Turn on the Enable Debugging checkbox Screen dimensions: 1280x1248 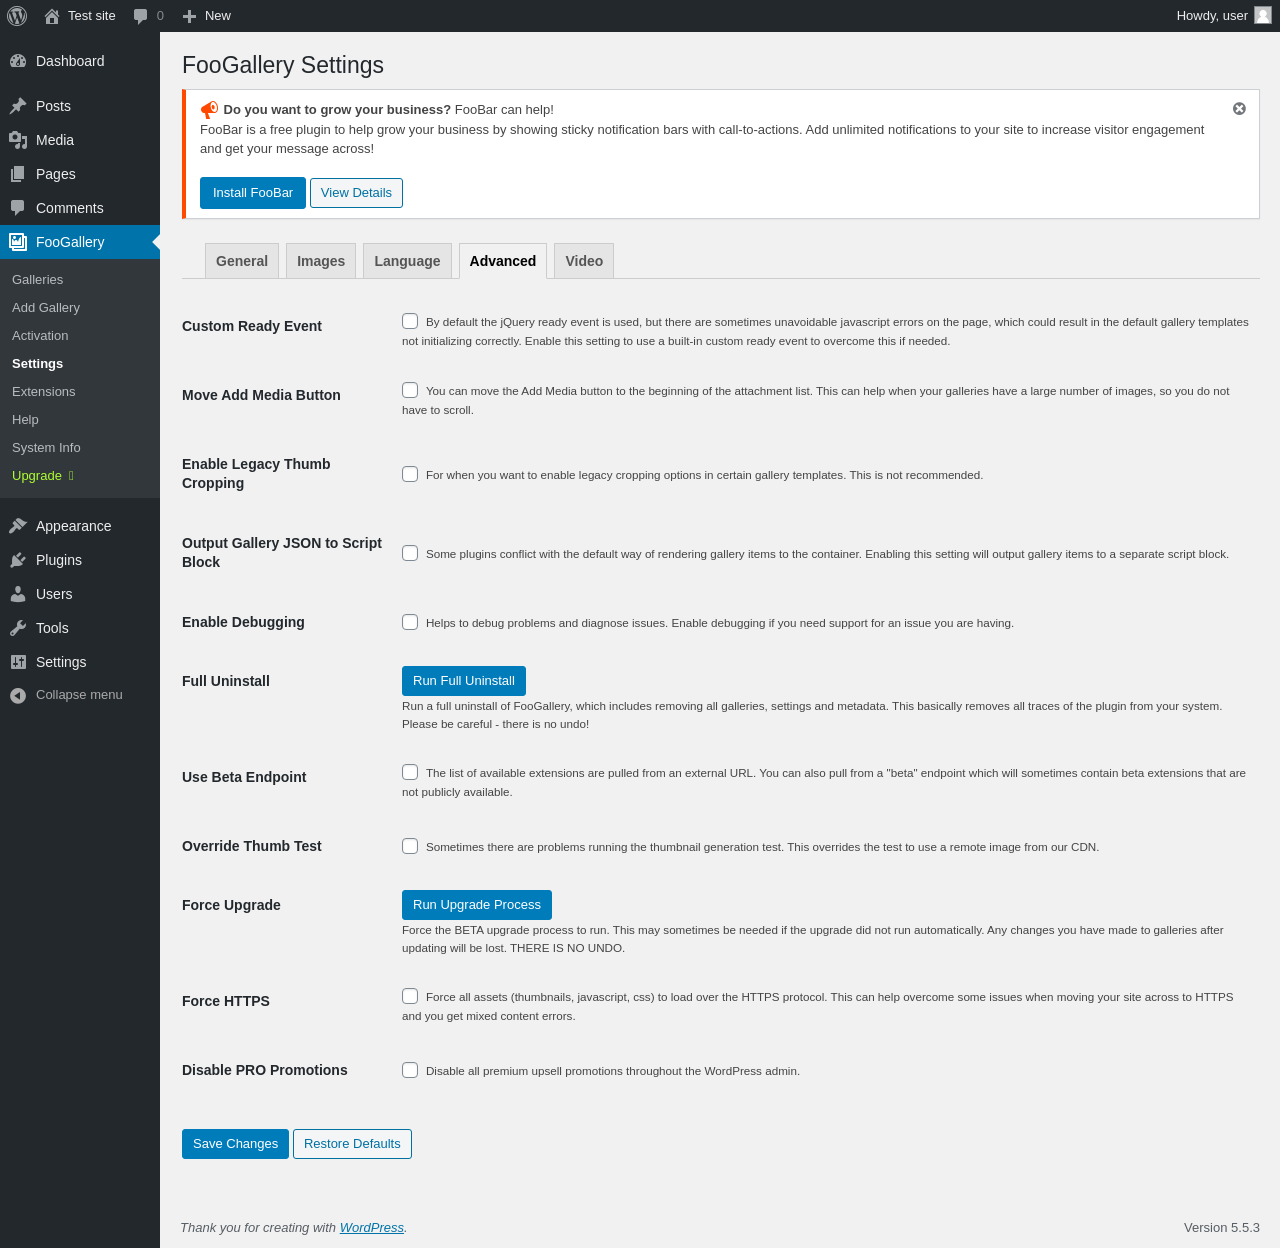[x=410, y=622]
